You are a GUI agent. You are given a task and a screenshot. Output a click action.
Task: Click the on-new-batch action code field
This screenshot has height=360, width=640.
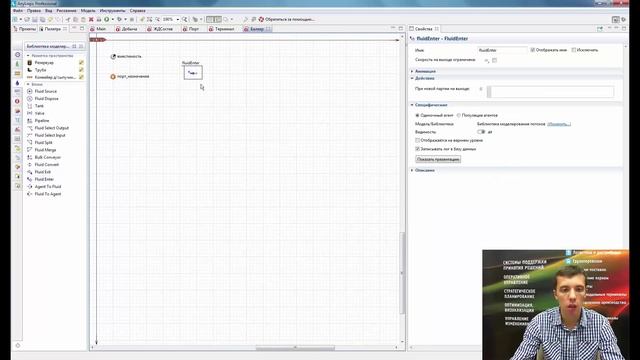click(x=550, y=92)
